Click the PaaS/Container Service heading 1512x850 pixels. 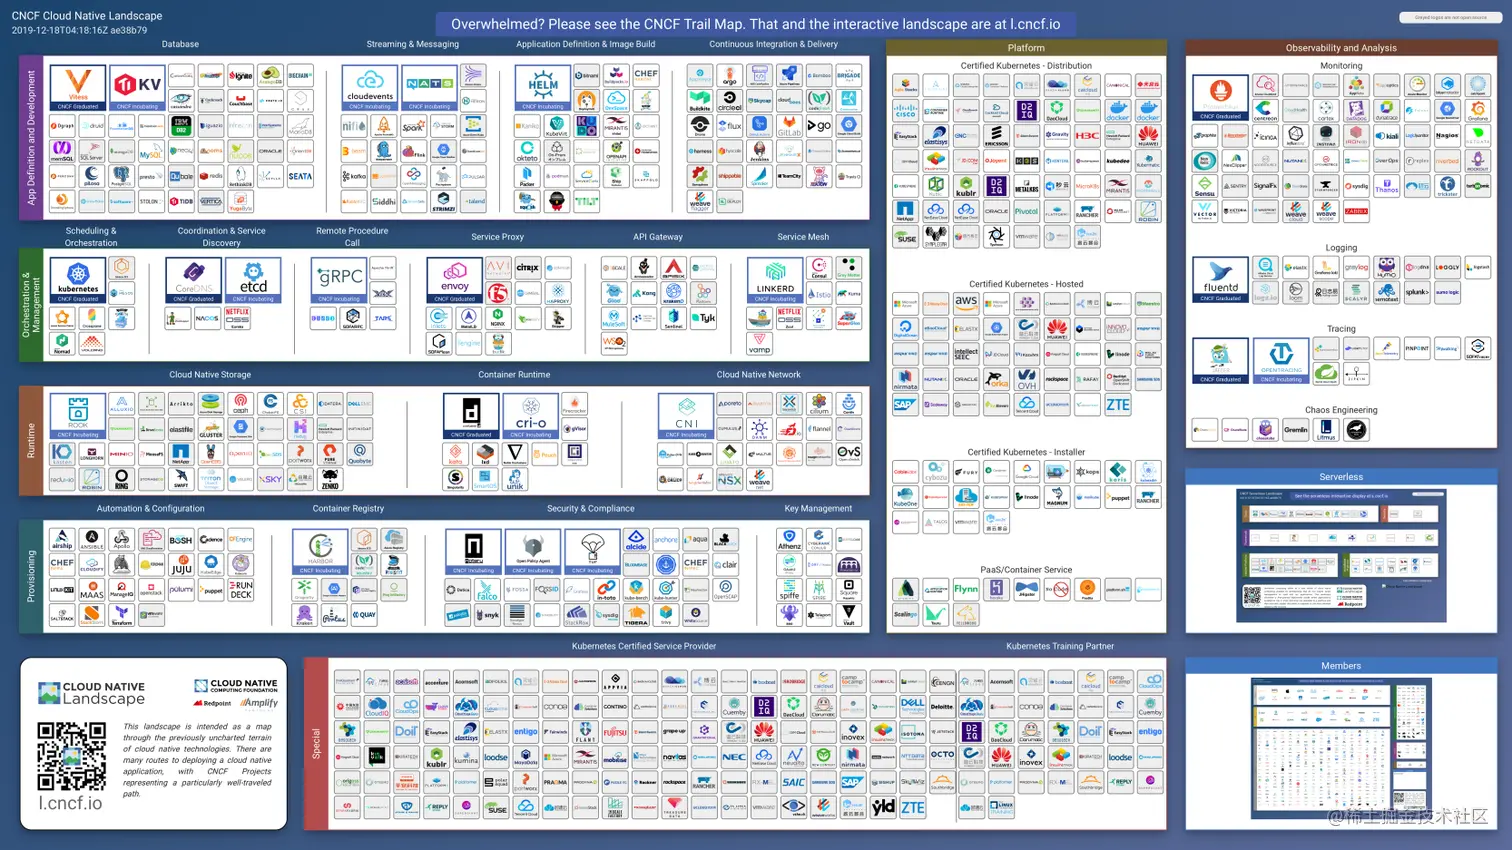[1026, 570]
